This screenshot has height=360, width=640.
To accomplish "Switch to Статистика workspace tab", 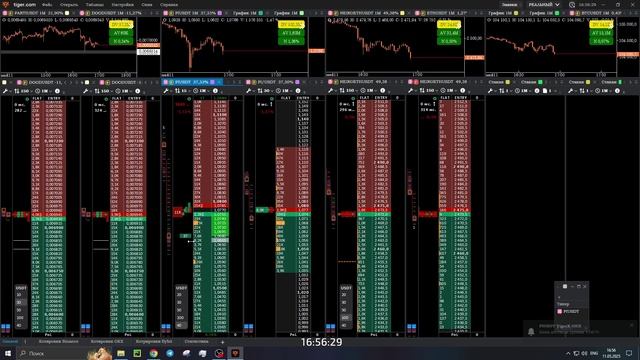I will point(196,341).
